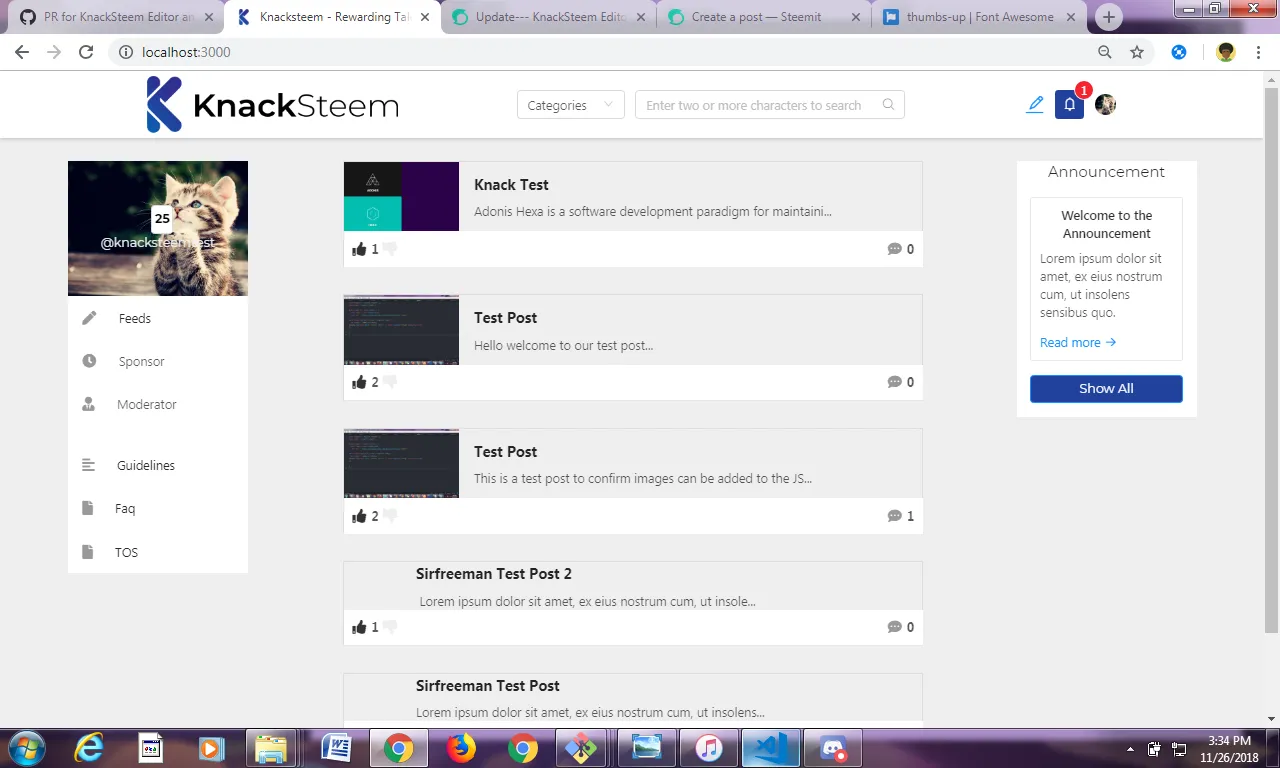
Task: Open the Knack Test post title
Action: pyautogui.click(x=511, y=185)
